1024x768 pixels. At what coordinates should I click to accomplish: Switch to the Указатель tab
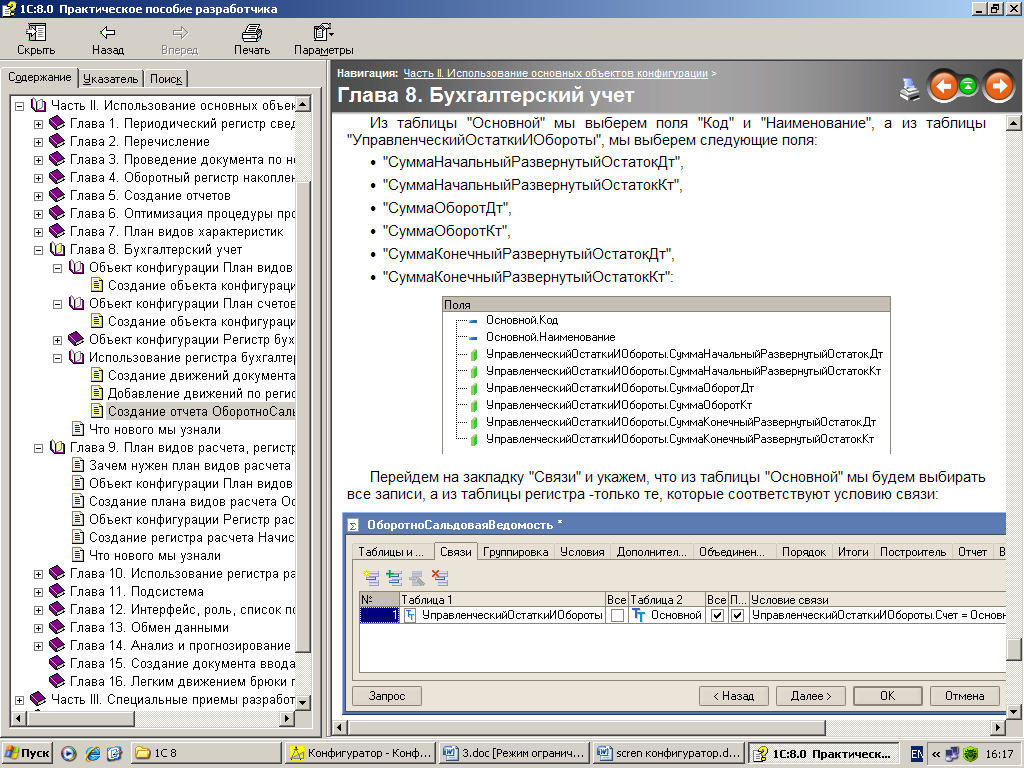pyautogui.click(x=110, y=79)
